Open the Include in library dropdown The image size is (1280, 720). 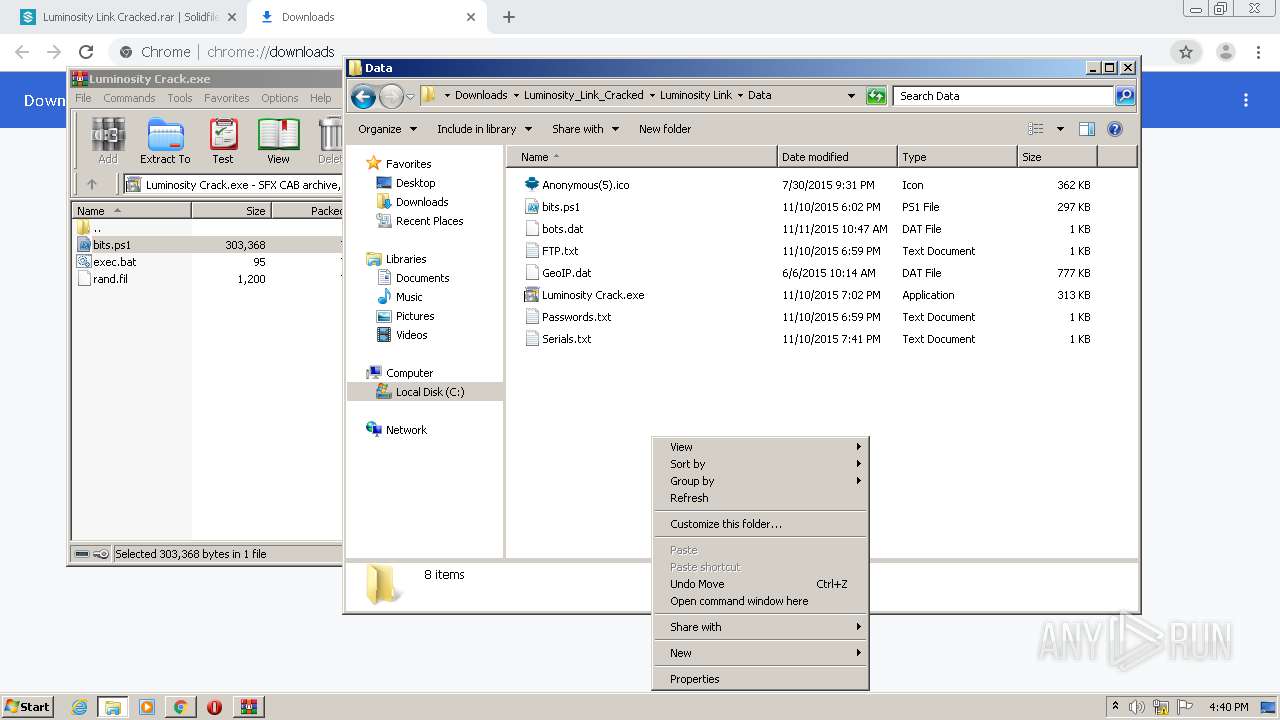(x=484, y=129)
